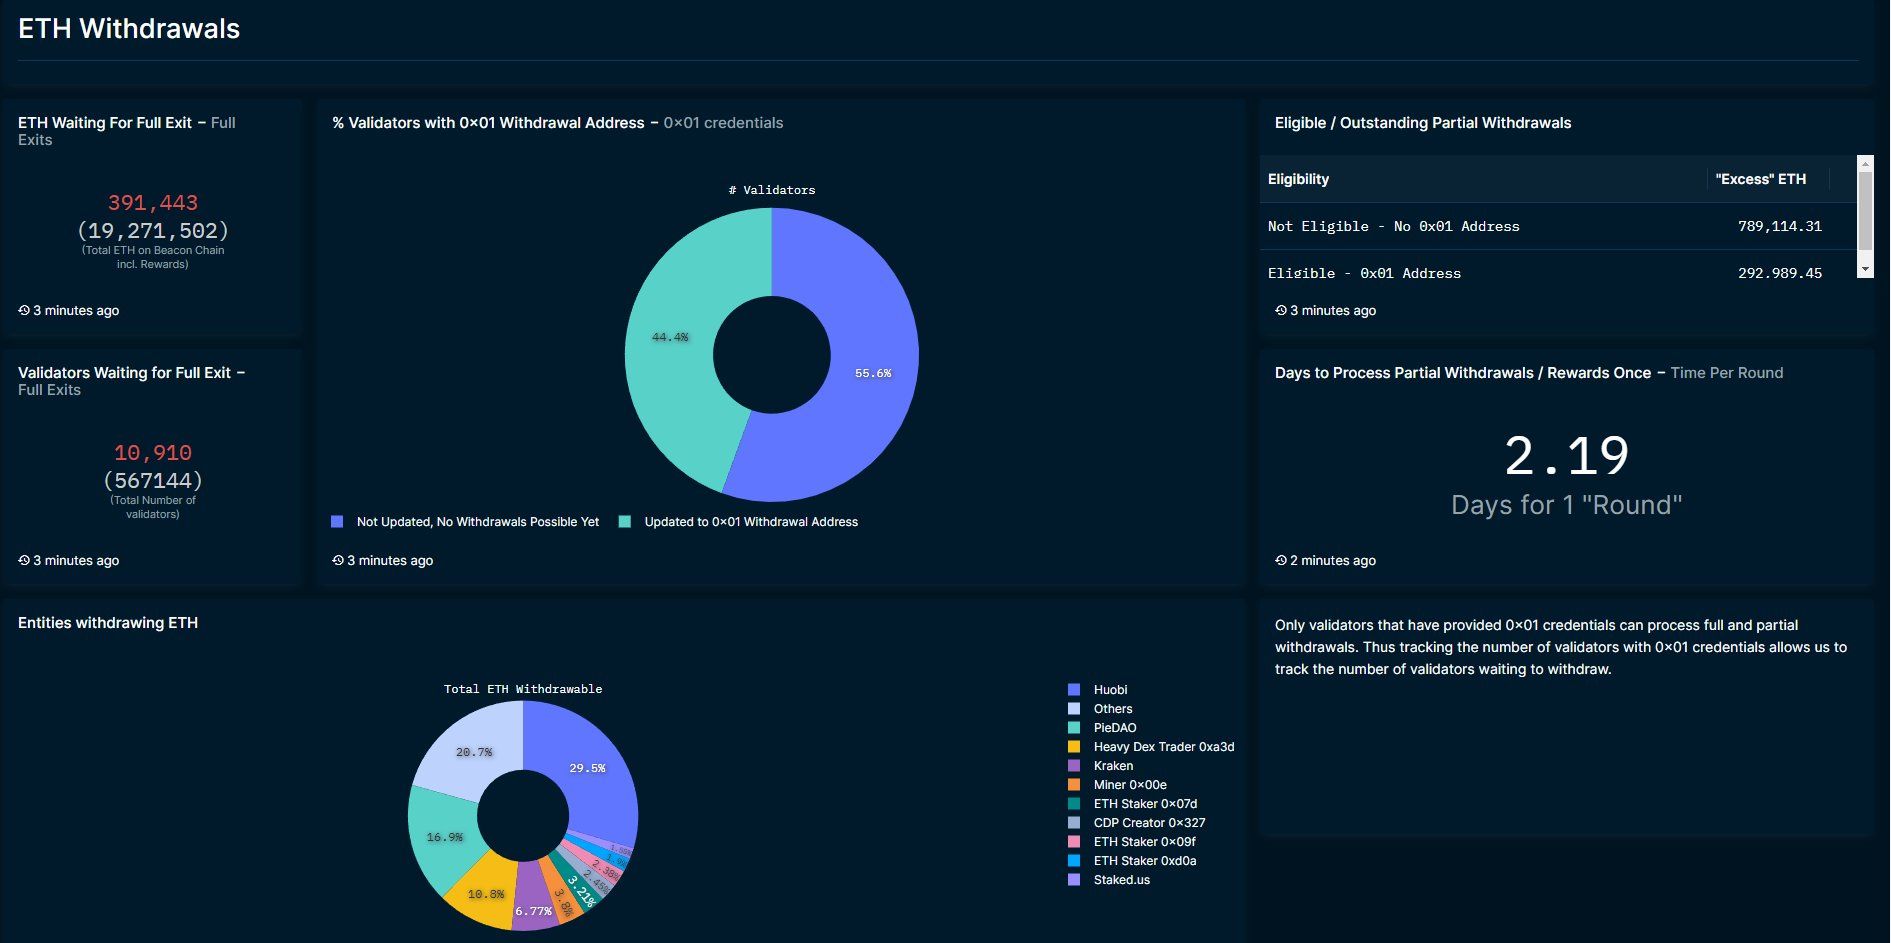Click the Heavy Dex Trader 0xa3d legend label
Viewport: 1891px width, 943px height.
tap(1164, 747)
